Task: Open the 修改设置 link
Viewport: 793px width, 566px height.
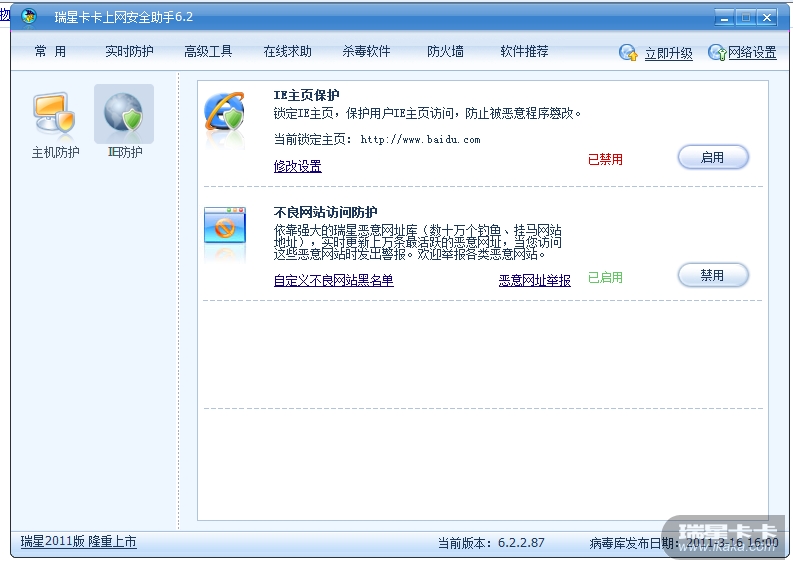Action: tap(297, 166)
